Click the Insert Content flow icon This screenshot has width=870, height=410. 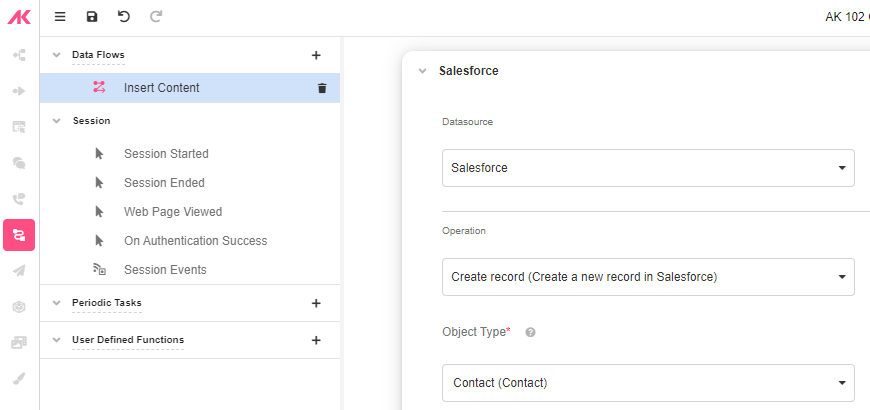pyautogui.click(x=99, y=87)
